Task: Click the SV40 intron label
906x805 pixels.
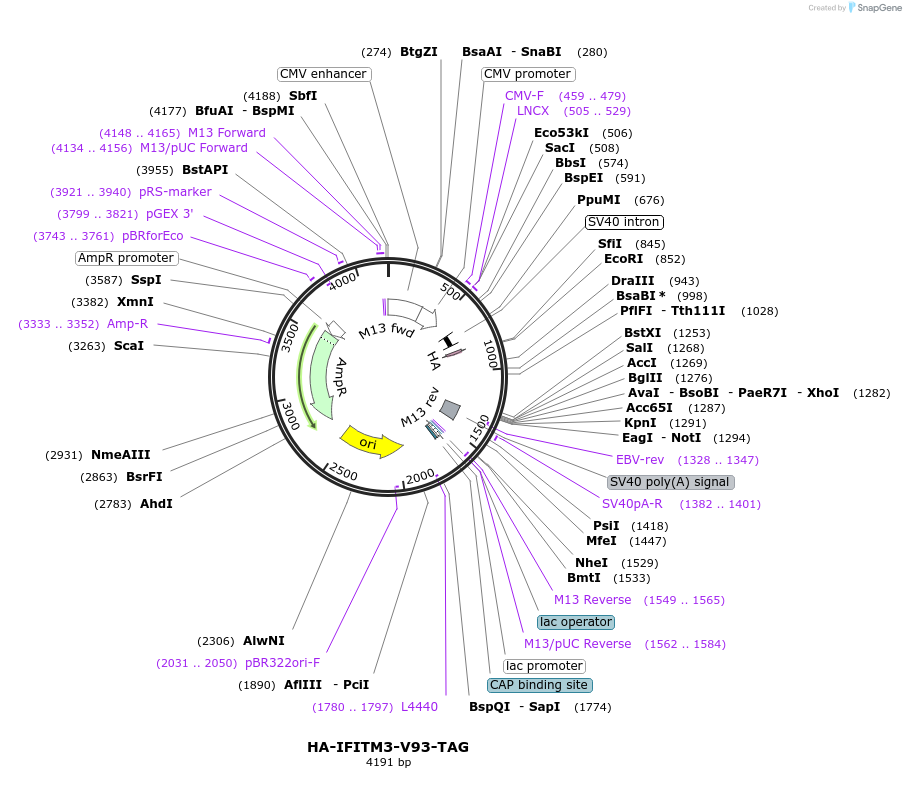Action: pyautogui.click(x=624, y=222)
